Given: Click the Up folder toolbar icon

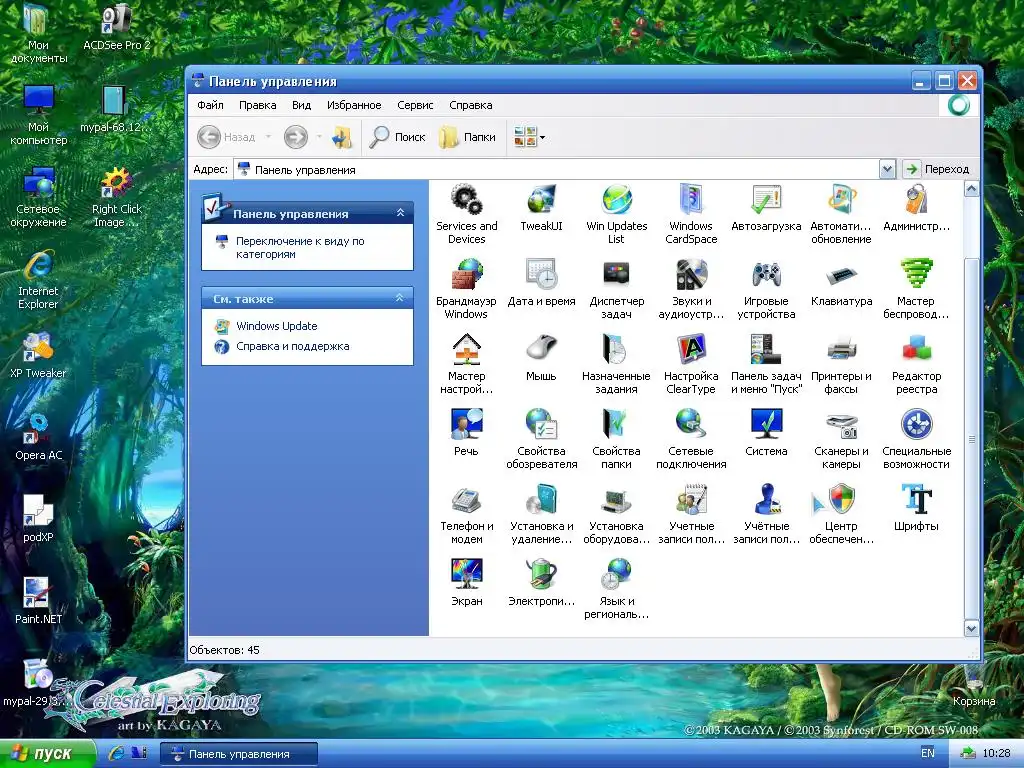Looking at the screenshot, I should tap(342, 137).
